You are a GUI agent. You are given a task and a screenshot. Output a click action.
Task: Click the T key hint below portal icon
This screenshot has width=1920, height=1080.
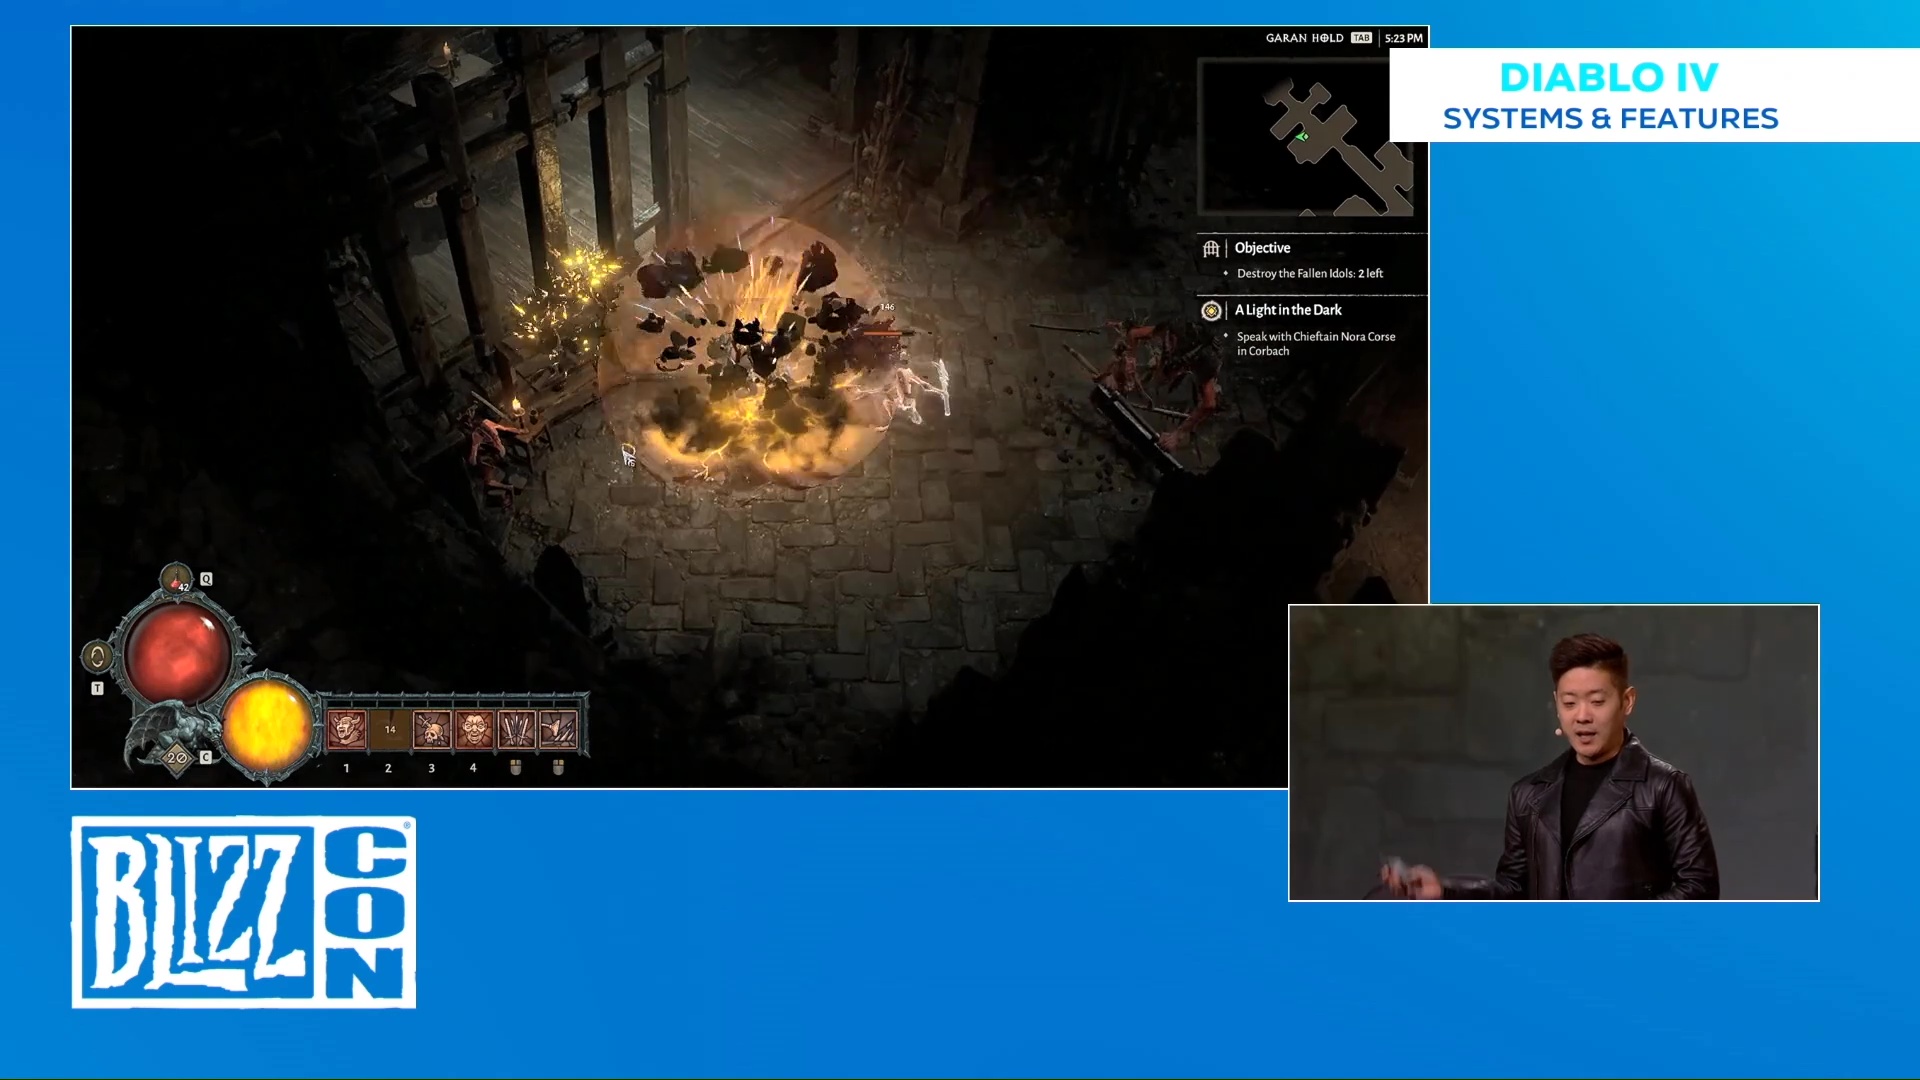pos(97,688)
